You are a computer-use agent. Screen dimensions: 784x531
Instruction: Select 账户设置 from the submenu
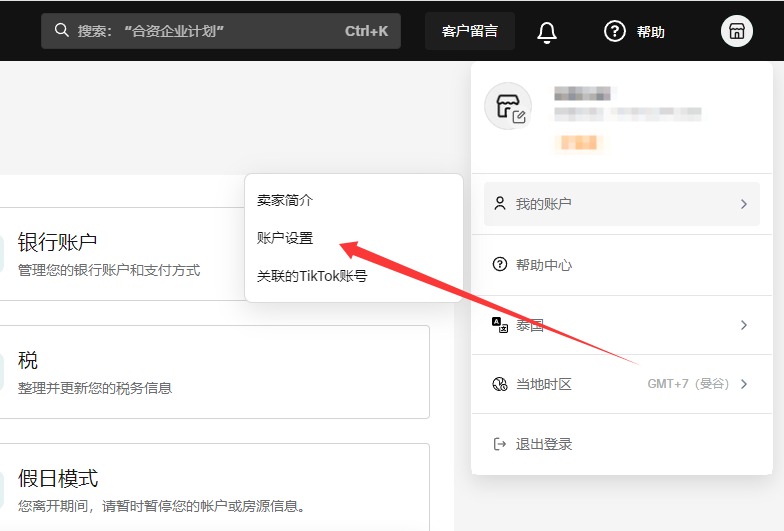(x=285, y=238)
